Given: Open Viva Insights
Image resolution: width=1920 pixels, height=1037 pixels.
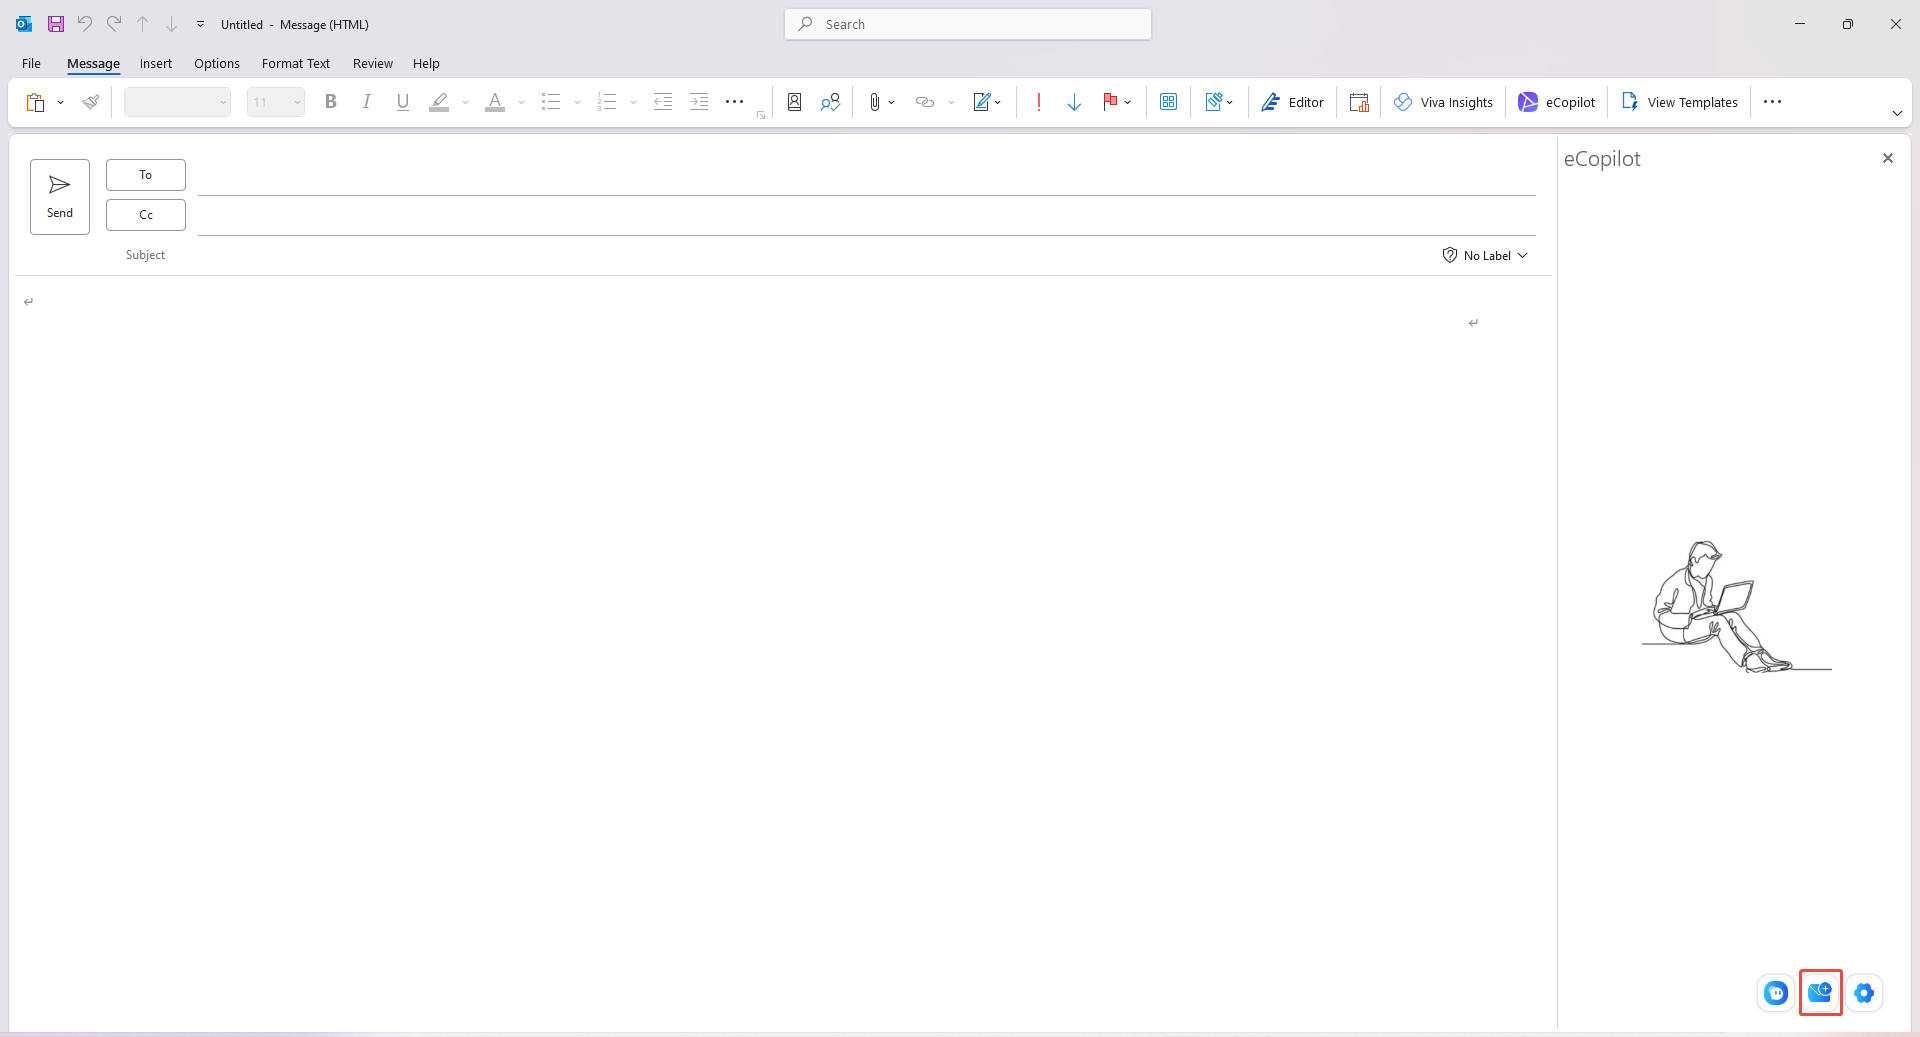Looking at the screenshot, I should coord(1444,102).
